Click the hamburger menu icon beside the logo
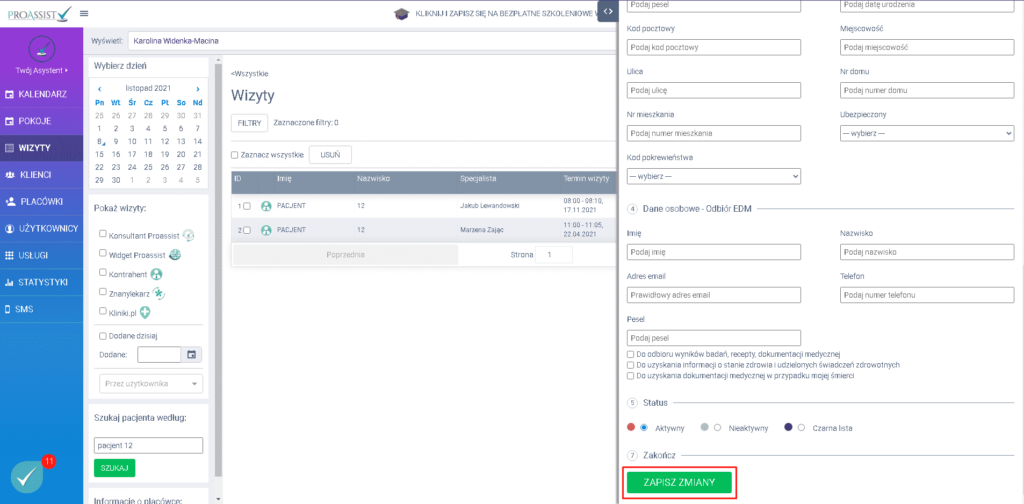This screenshot has width=1024, height=504. (84, 13)
